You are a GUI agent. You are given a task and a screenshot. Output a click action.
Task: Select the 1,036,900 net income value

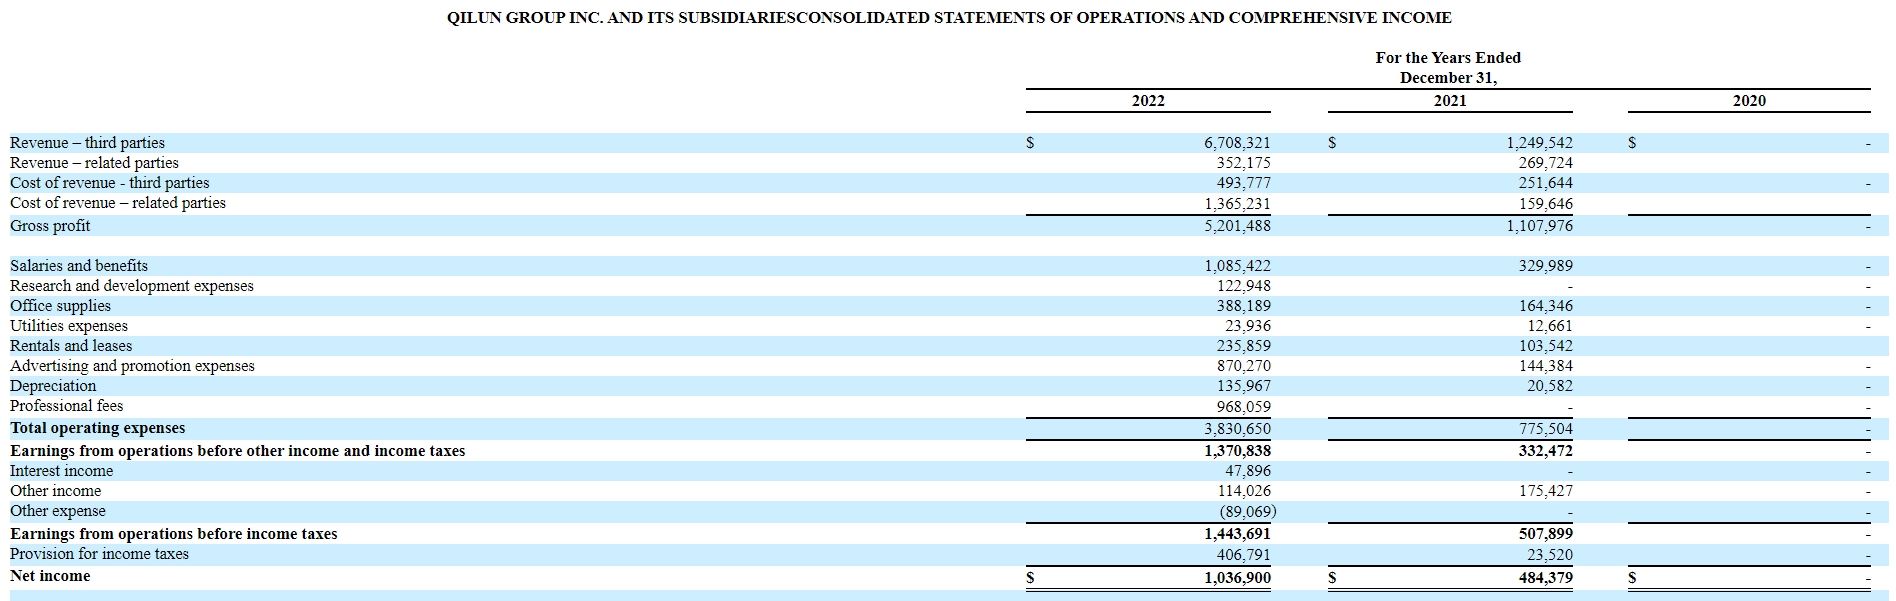coord(1237,578)
